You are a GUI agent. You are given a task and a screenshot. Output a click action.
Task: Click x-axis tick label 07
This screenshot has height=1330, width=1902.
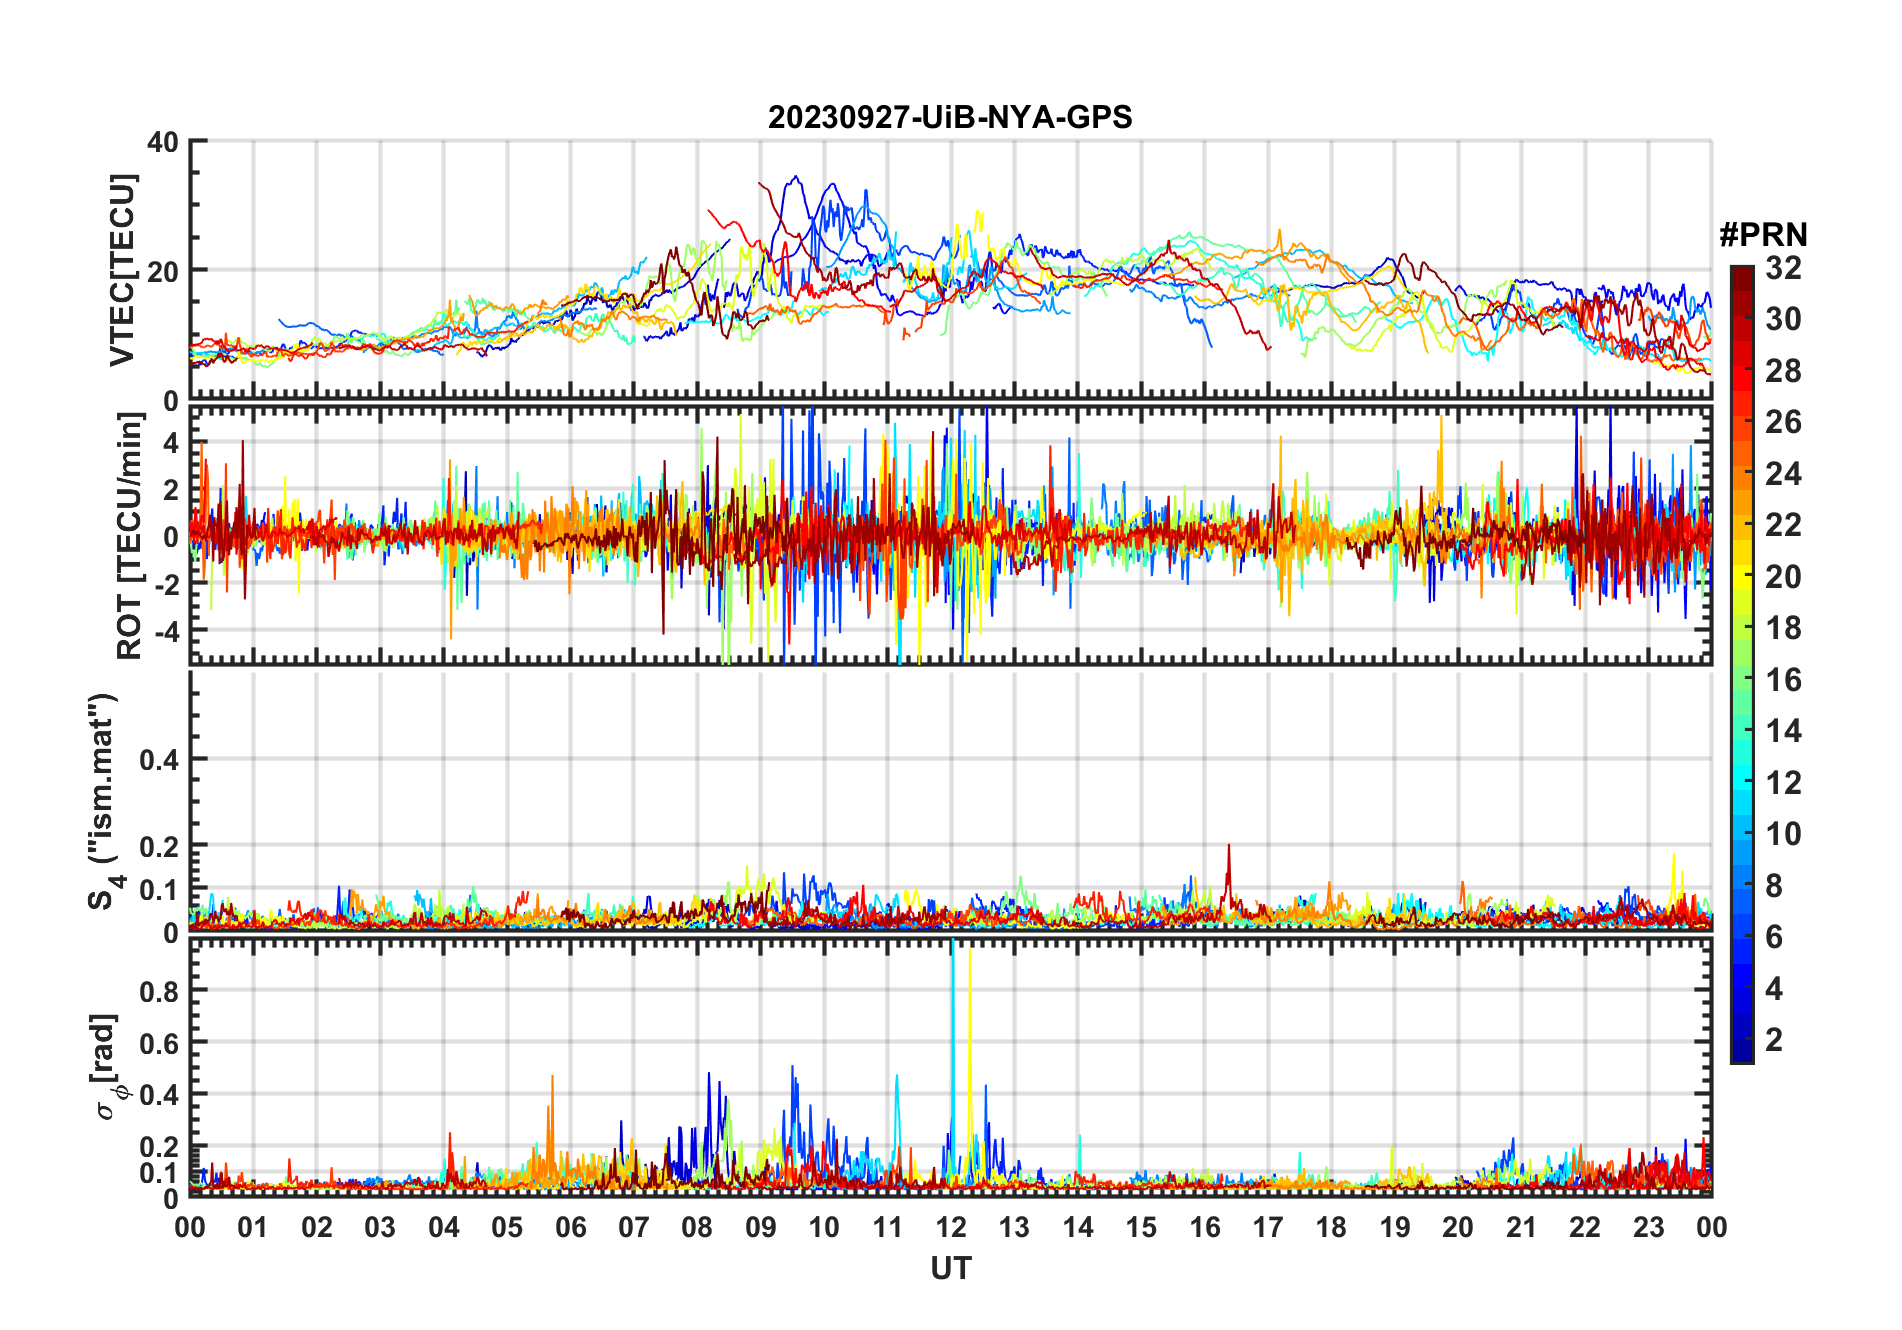click(x=634, y=1228)
